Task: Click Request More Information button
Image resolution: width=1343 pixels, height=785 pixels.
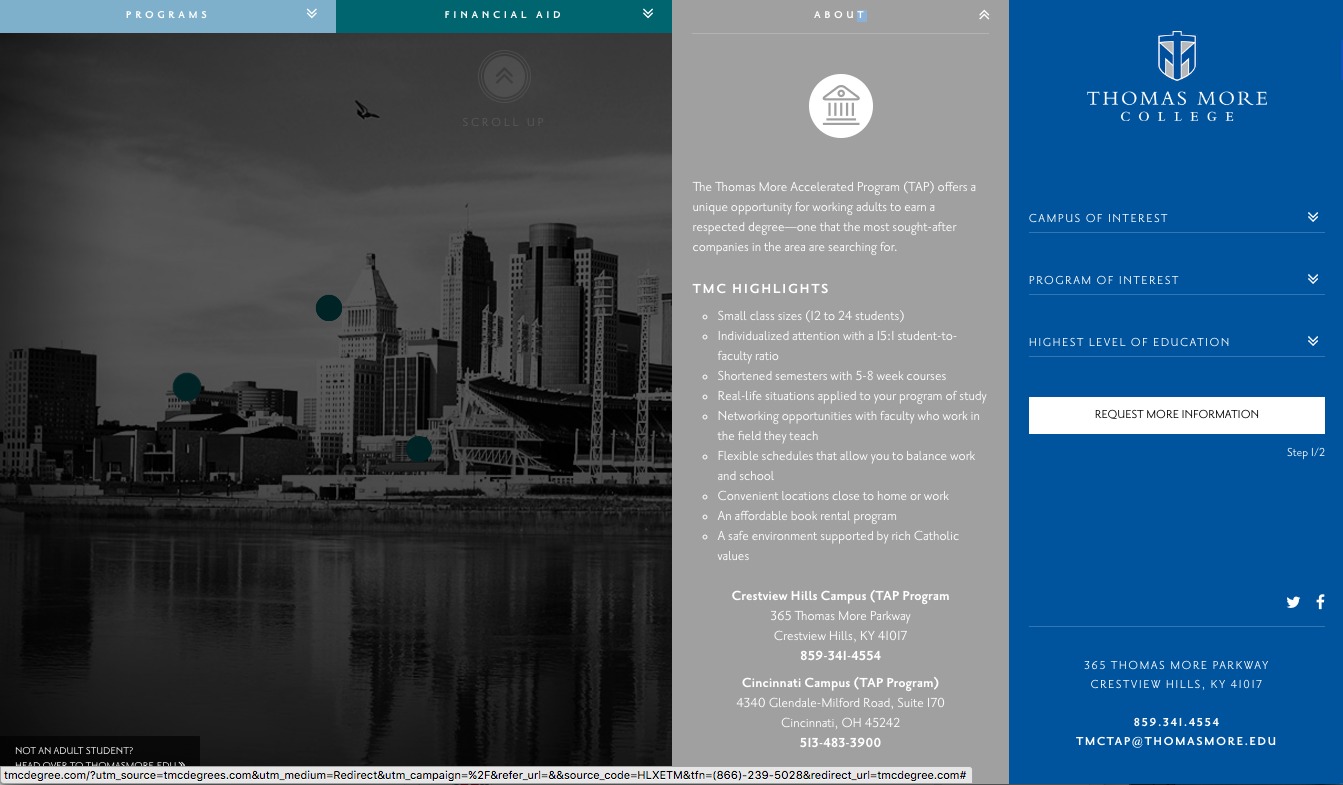Action: point(1177,415)
